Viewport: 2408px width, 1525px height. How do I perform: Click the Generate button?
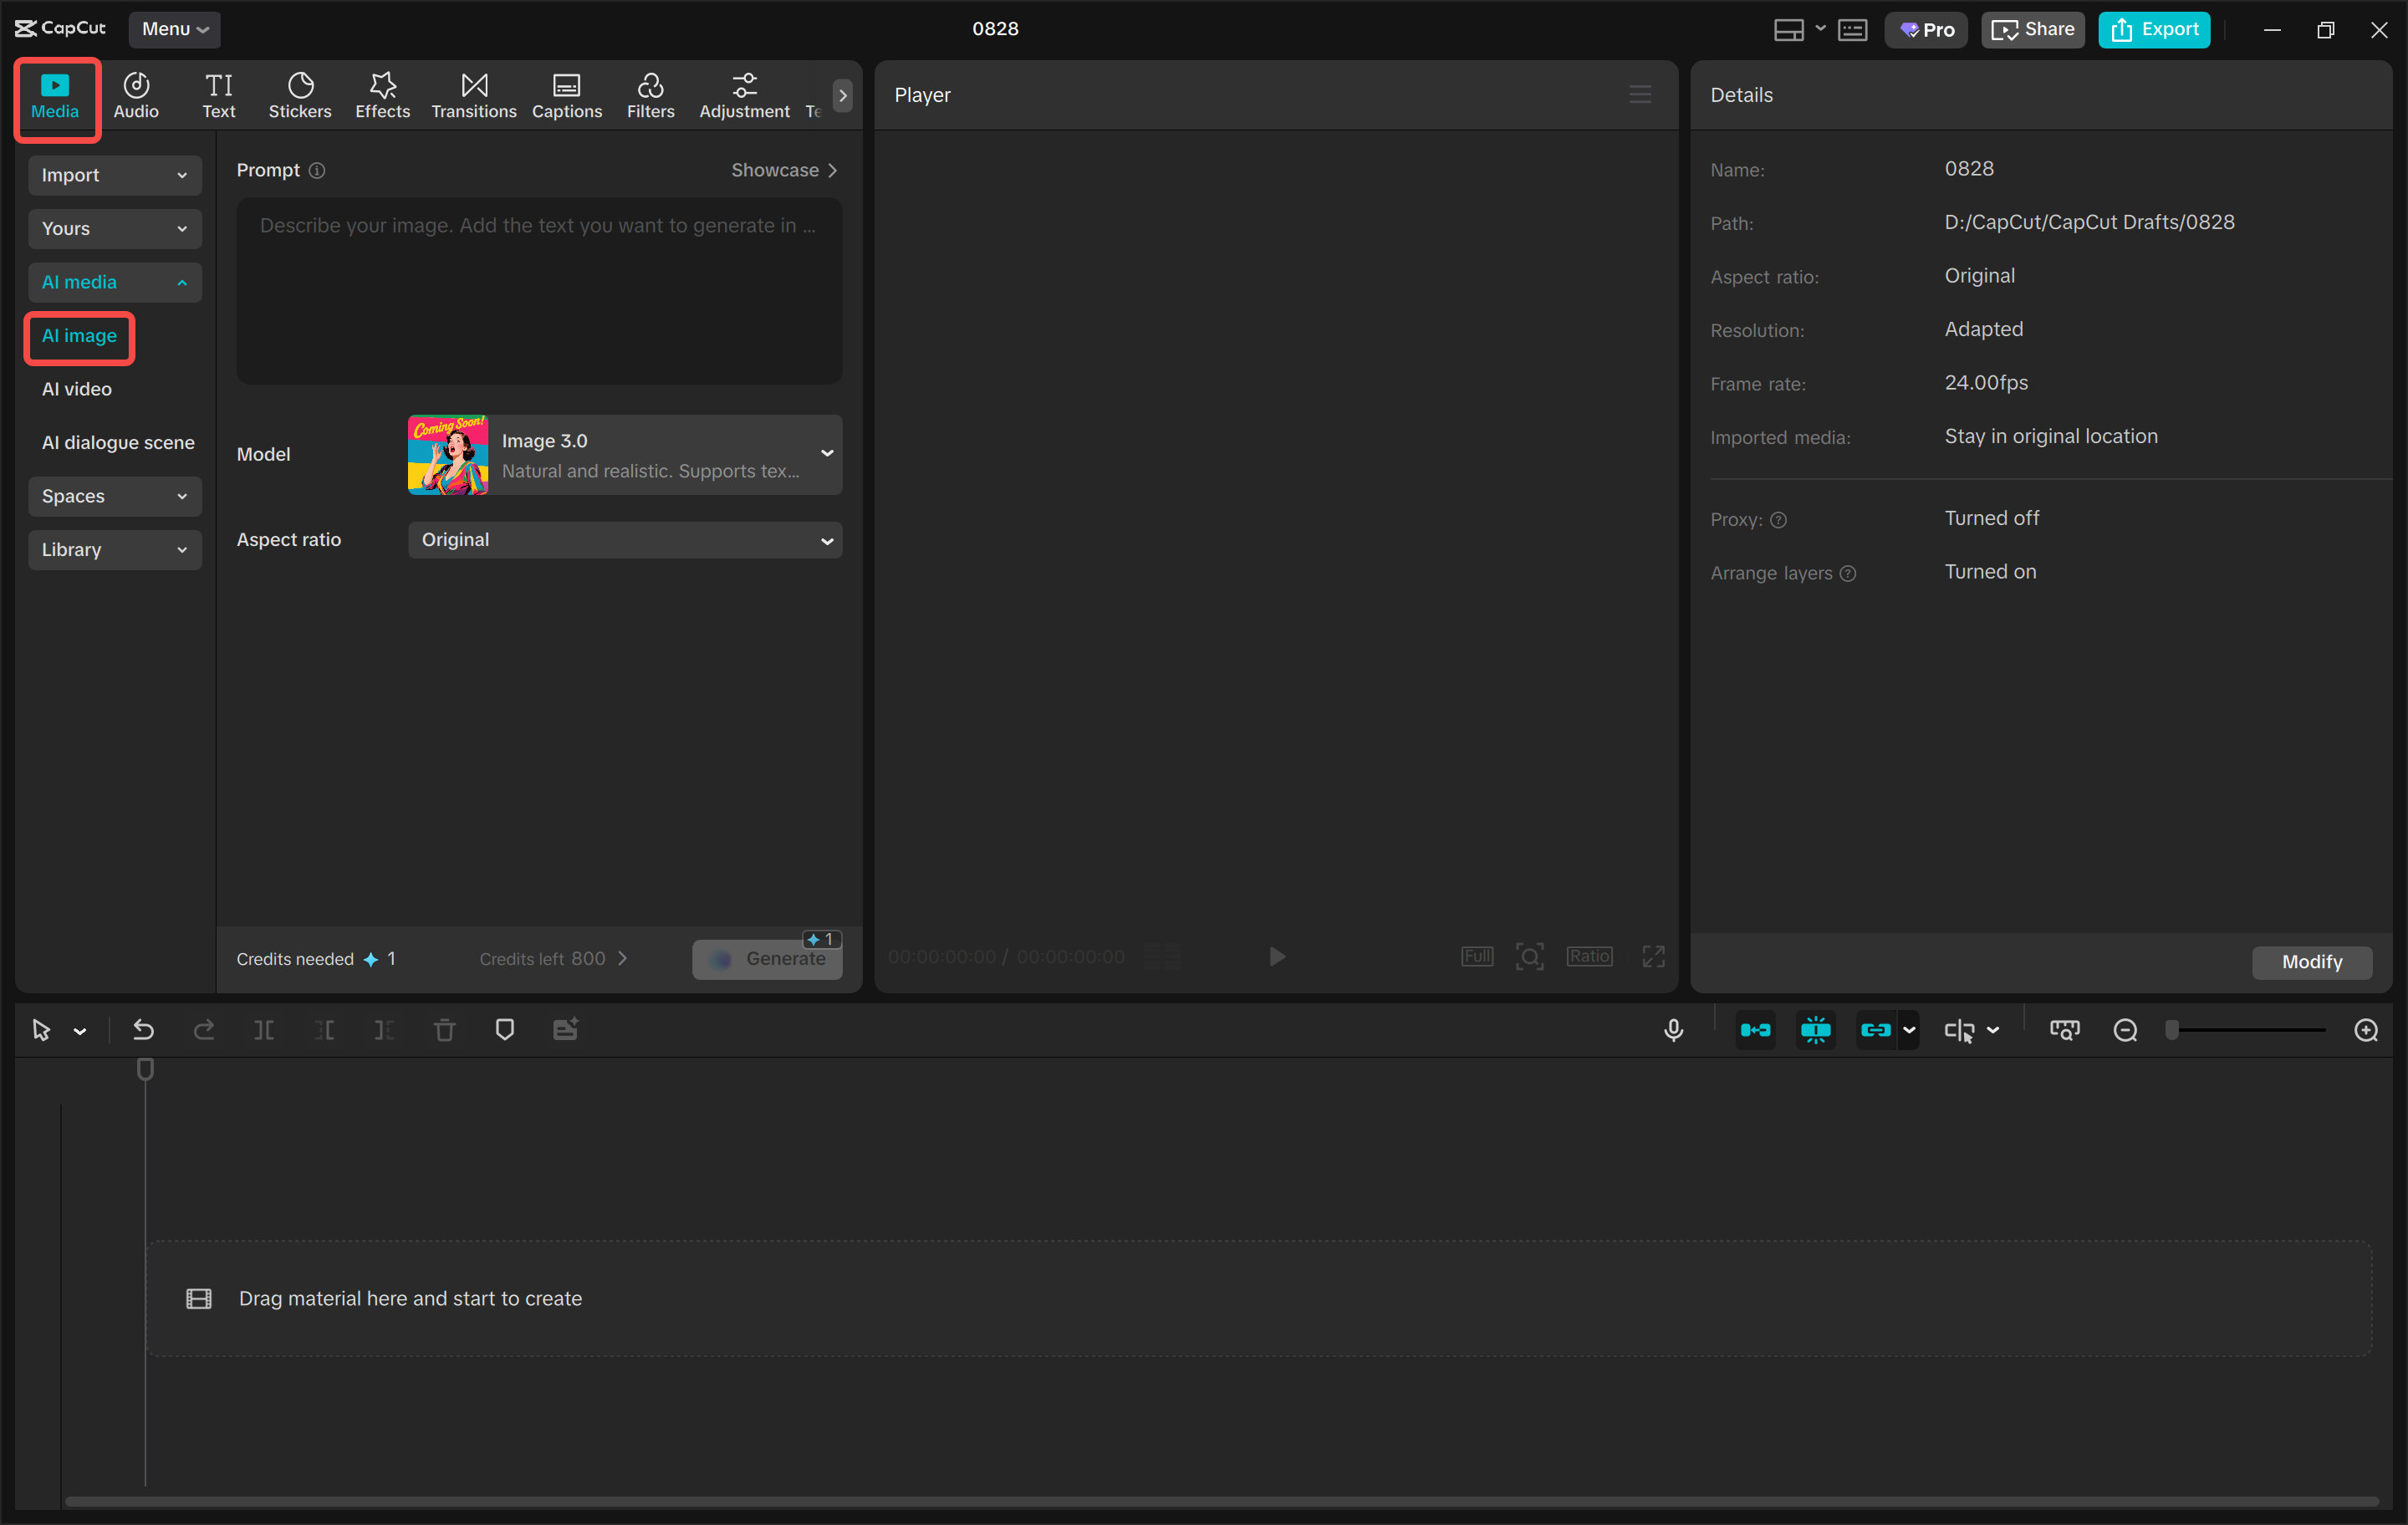pos(768,958)
